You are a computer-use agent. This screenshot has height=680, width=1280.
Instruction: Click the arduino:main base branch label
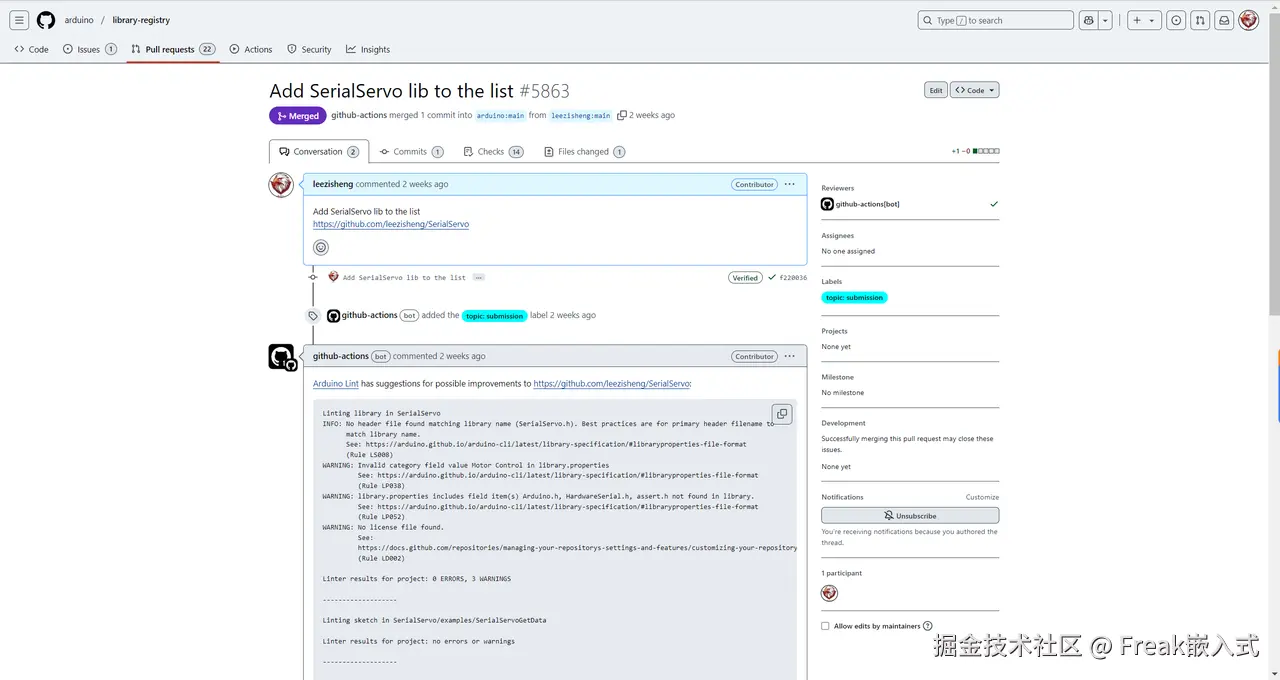500,116
